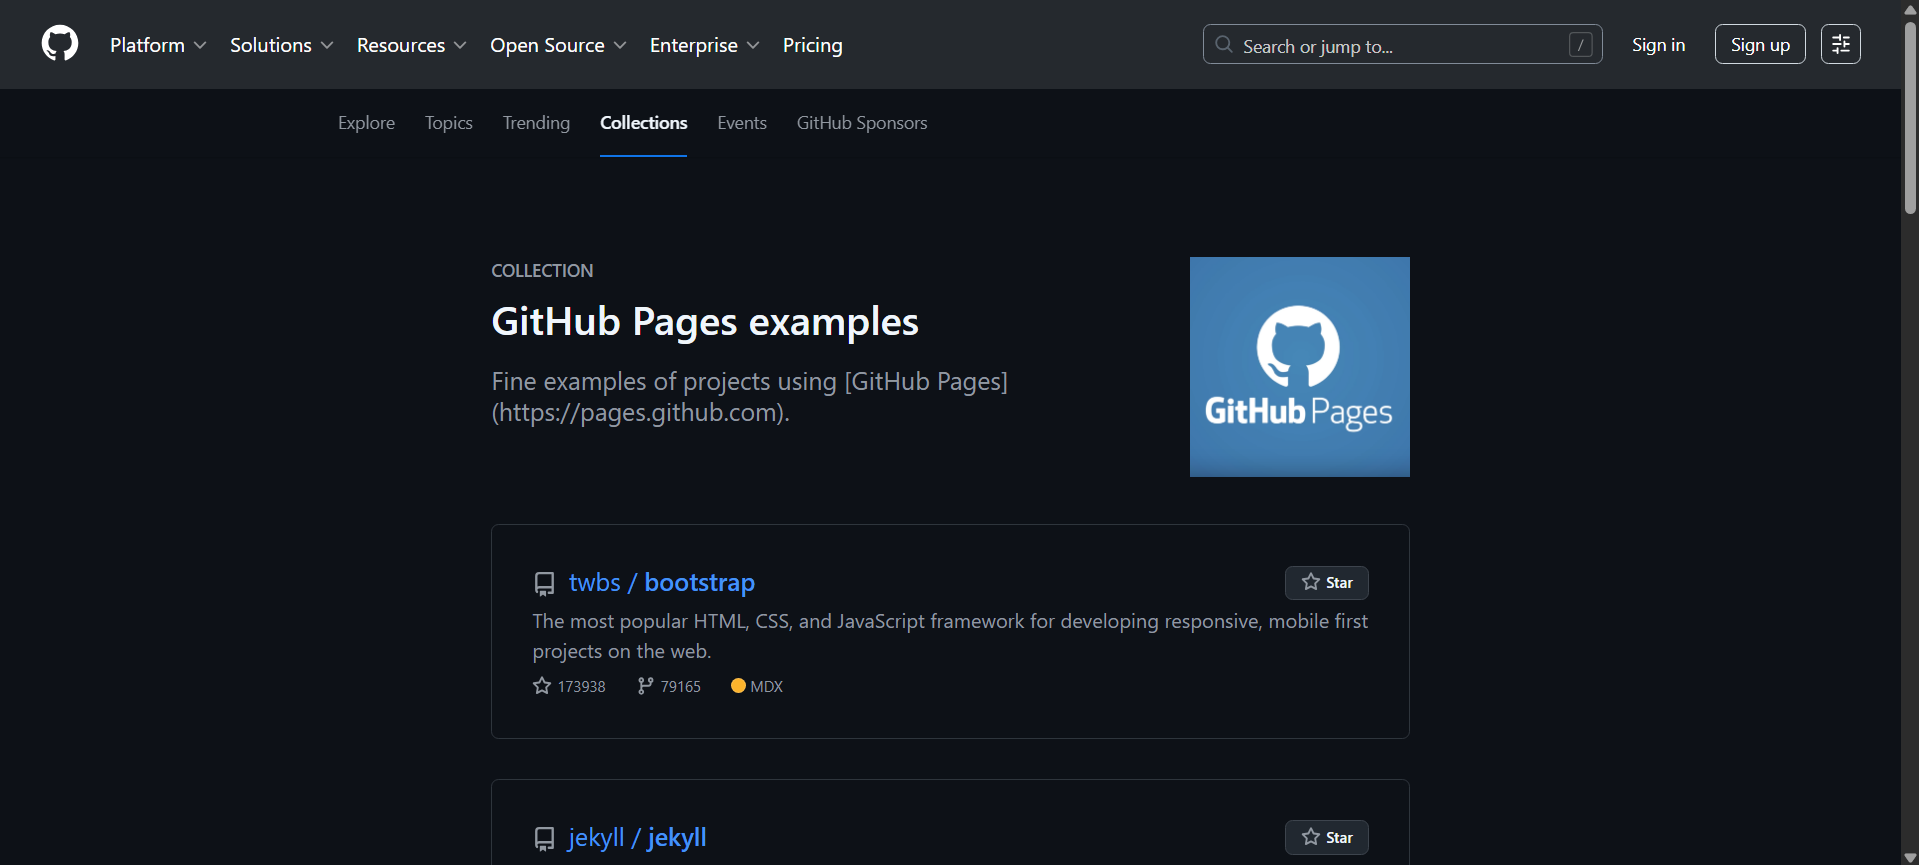
Task: Click the GitHub Pages collection image
Action: coord(1299,367)
